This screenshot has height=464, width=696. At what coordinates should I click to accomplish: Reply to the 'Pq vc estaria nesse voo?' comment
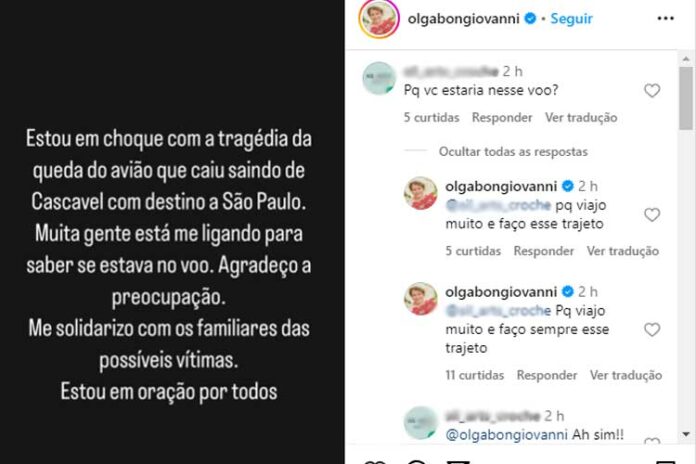tap(502, 118)
